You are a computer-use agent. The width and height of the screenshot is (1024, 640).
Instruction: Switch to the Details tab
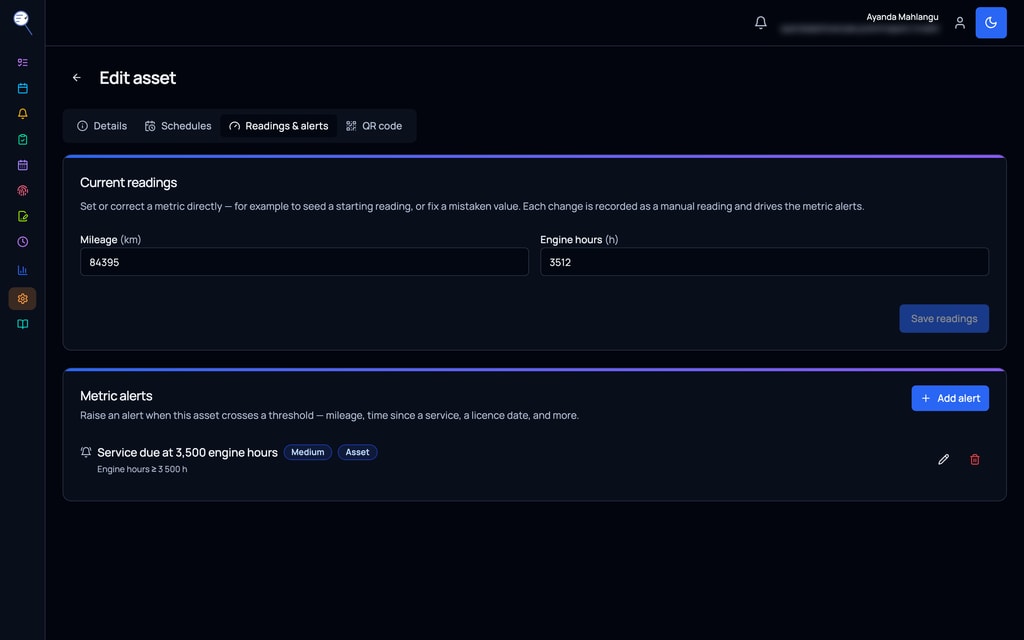click(x=102, y=126)
